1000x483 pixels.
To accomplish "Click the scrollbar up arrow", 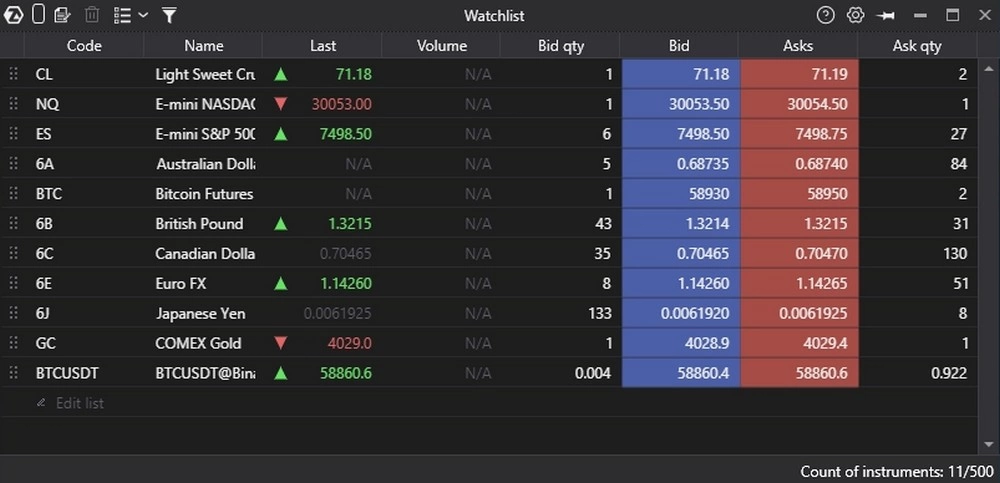I will (x=989, y=68).
